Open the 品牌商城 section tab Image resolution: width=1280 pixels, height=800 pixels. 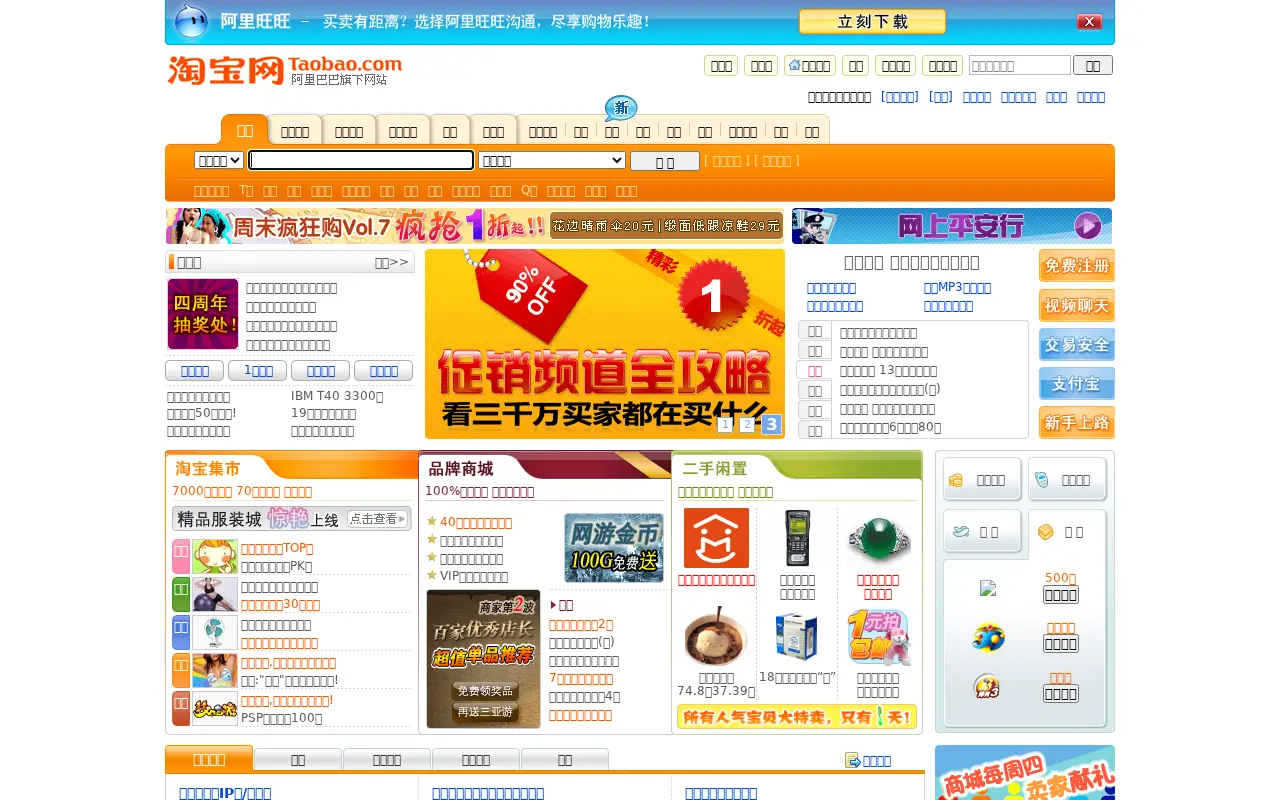461,468
